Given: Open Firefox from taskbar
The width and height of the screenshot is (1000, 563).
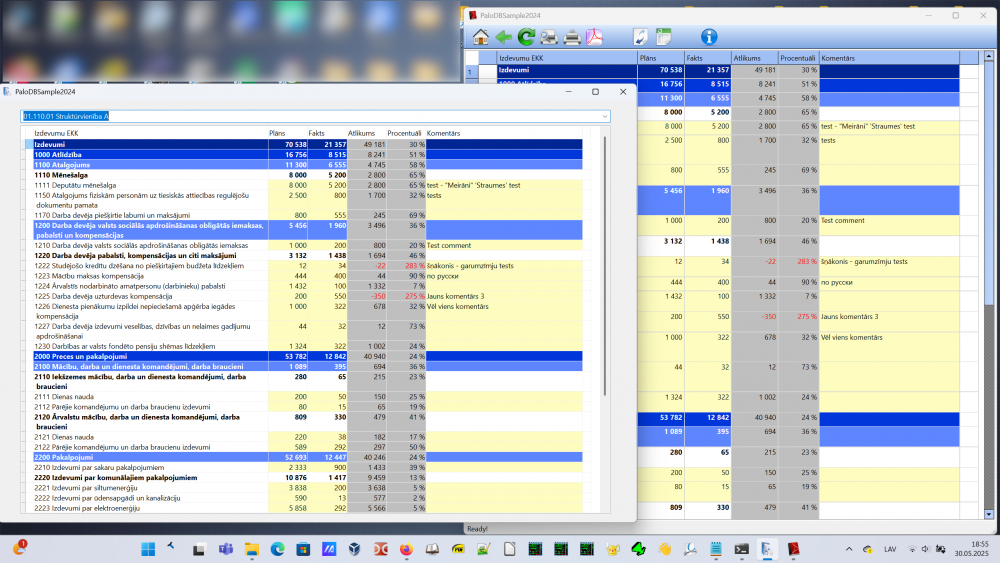Looking at the screenshot, I should [406, 549].
